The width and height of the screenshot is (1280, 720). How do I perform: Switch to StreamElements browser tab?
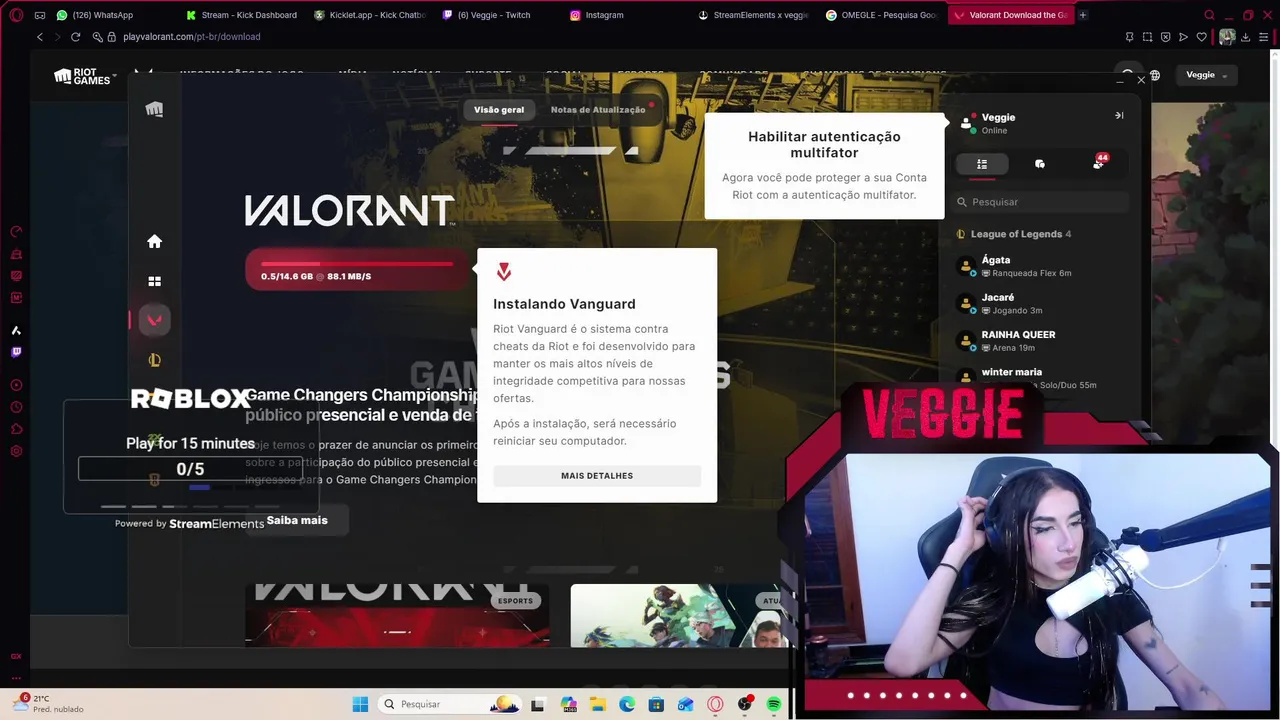[x=754, y=15]
